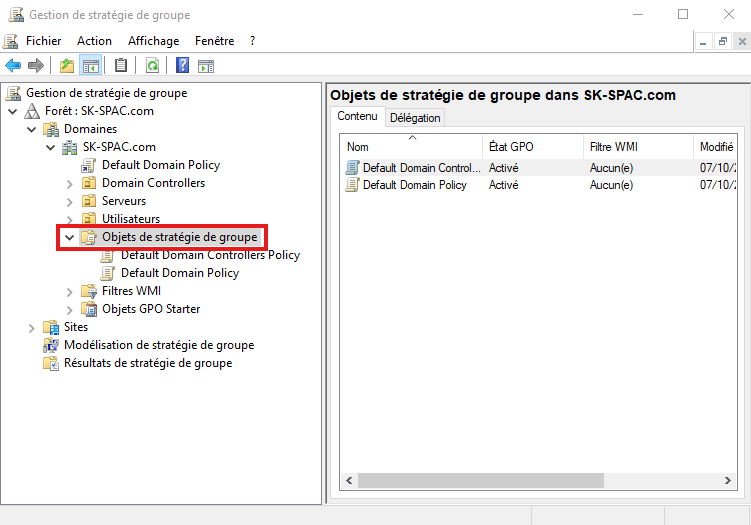Click the Up one level folder icon
The height and width of the screenshot is (525, 751).
(67, 66)
